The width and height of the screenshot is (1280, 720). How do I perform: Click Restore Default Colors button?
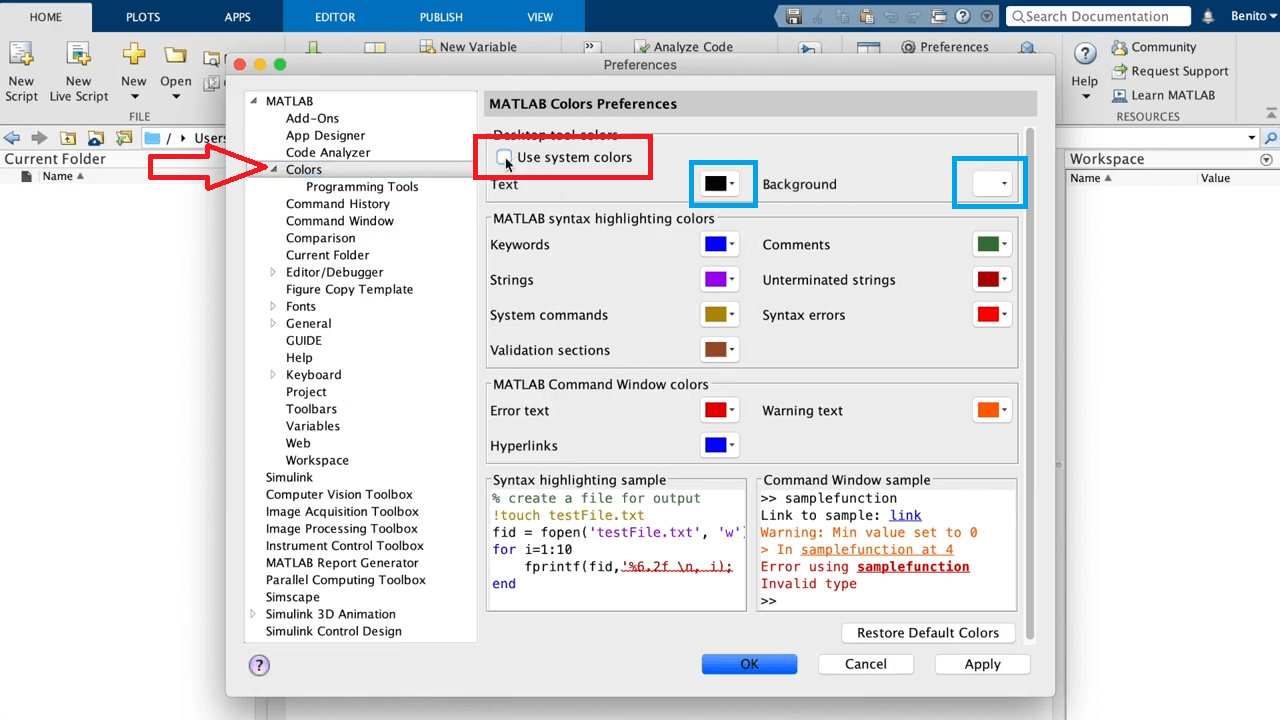(x=928, y=633)
